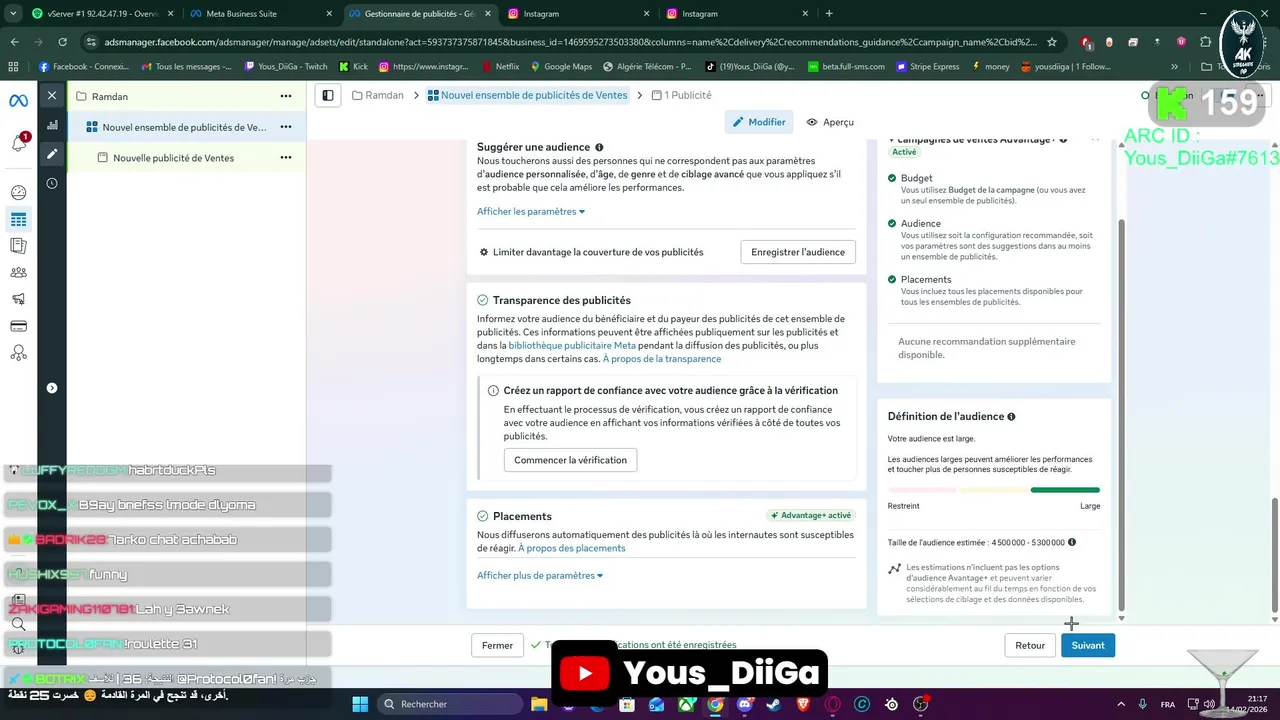Viewport: 1280px width, 720px height.
Task: Open the events manager node icon
Action: [18, 353]
